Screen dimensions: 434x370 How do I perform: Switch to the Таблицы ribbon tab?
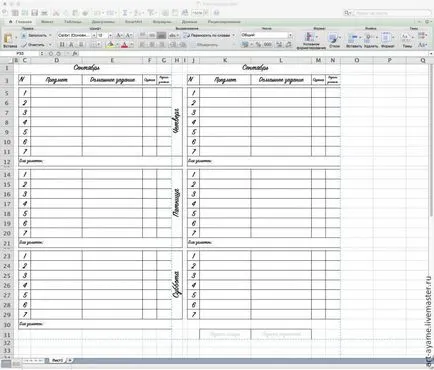73,22
